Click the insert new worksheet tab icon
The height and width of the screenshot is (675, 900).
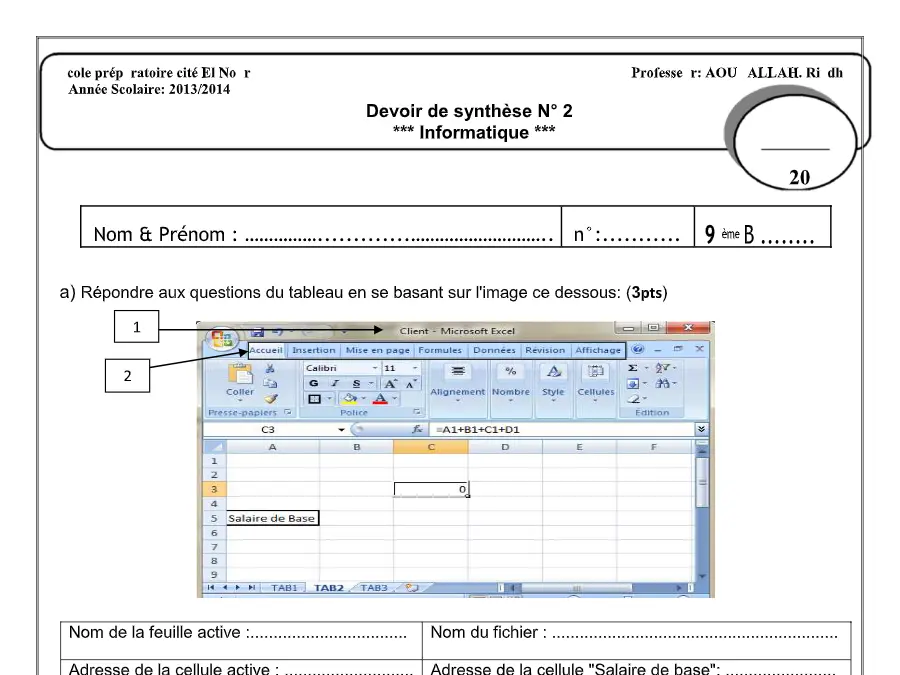point(412,588)
